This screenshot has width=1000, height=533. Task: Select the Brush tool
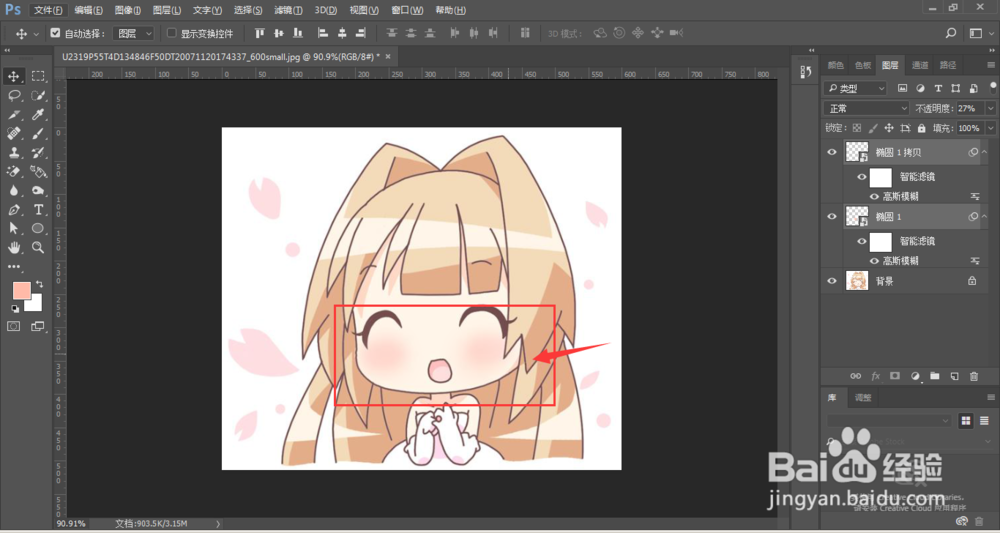38,134
